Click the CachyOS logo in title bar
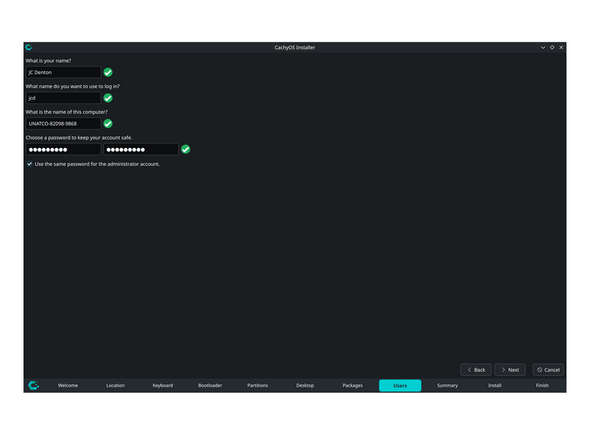 (x=29, y=47)
